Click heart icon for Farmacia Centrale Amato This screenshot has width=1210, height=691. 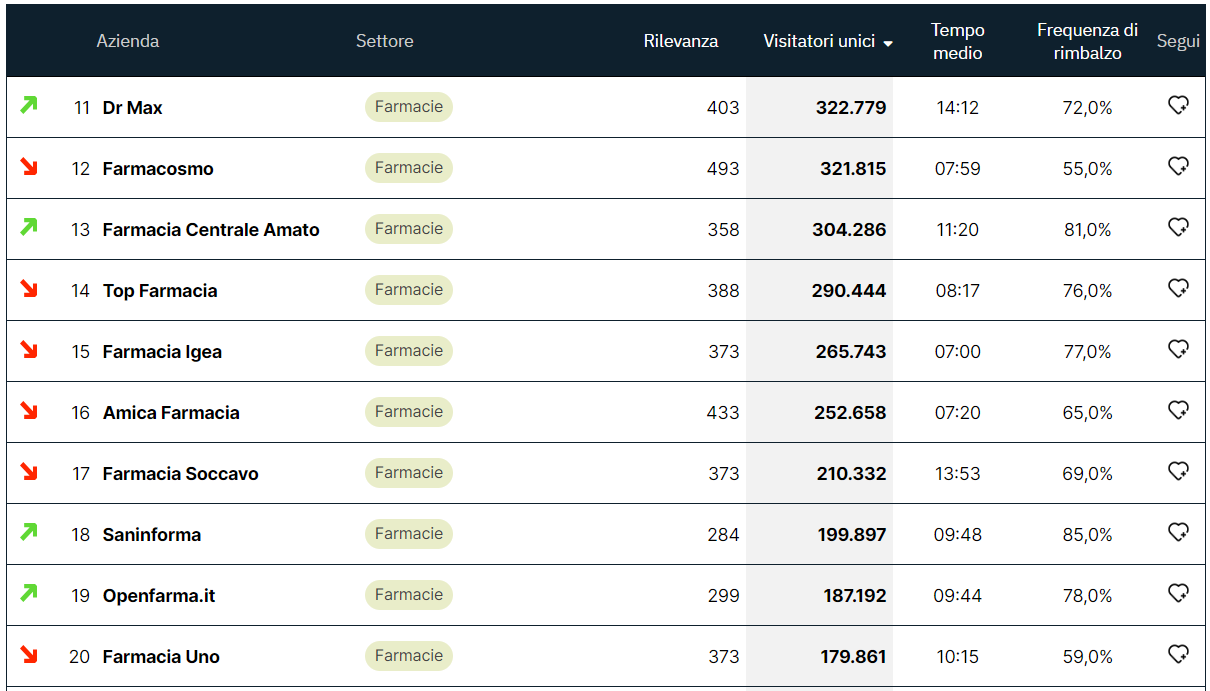point(1178,227)
